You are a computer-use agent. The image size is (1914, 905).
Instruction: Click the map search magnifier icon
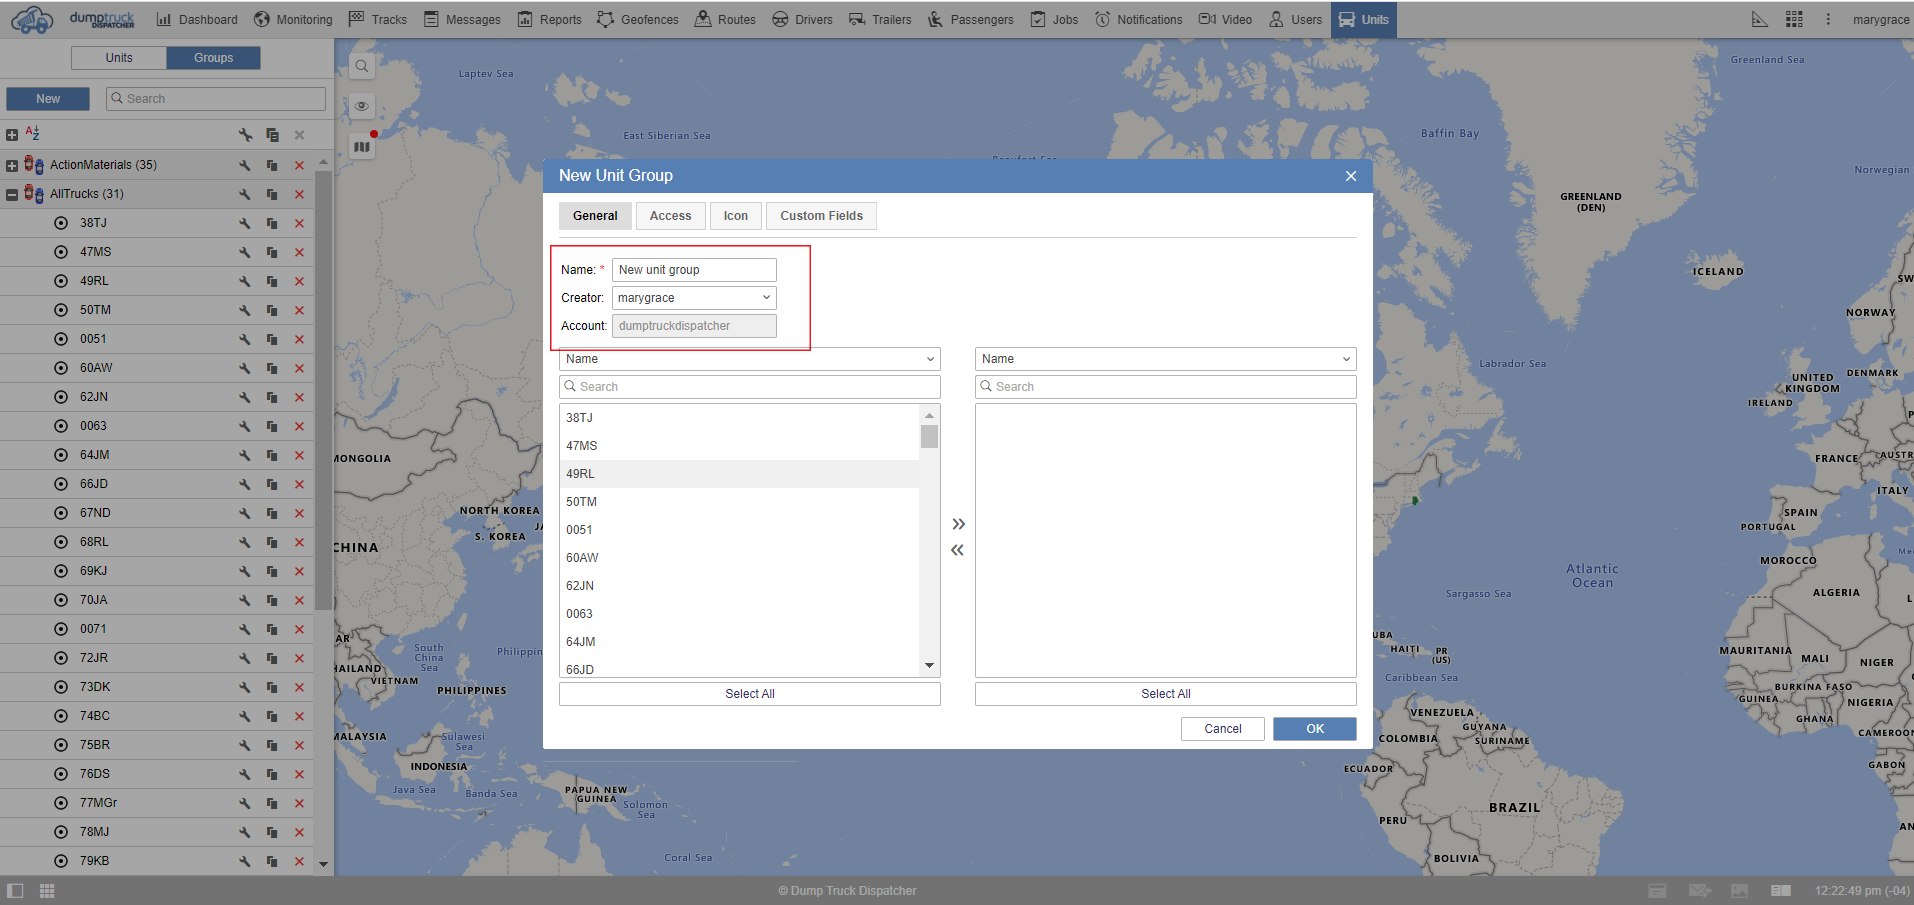point(362,66)
